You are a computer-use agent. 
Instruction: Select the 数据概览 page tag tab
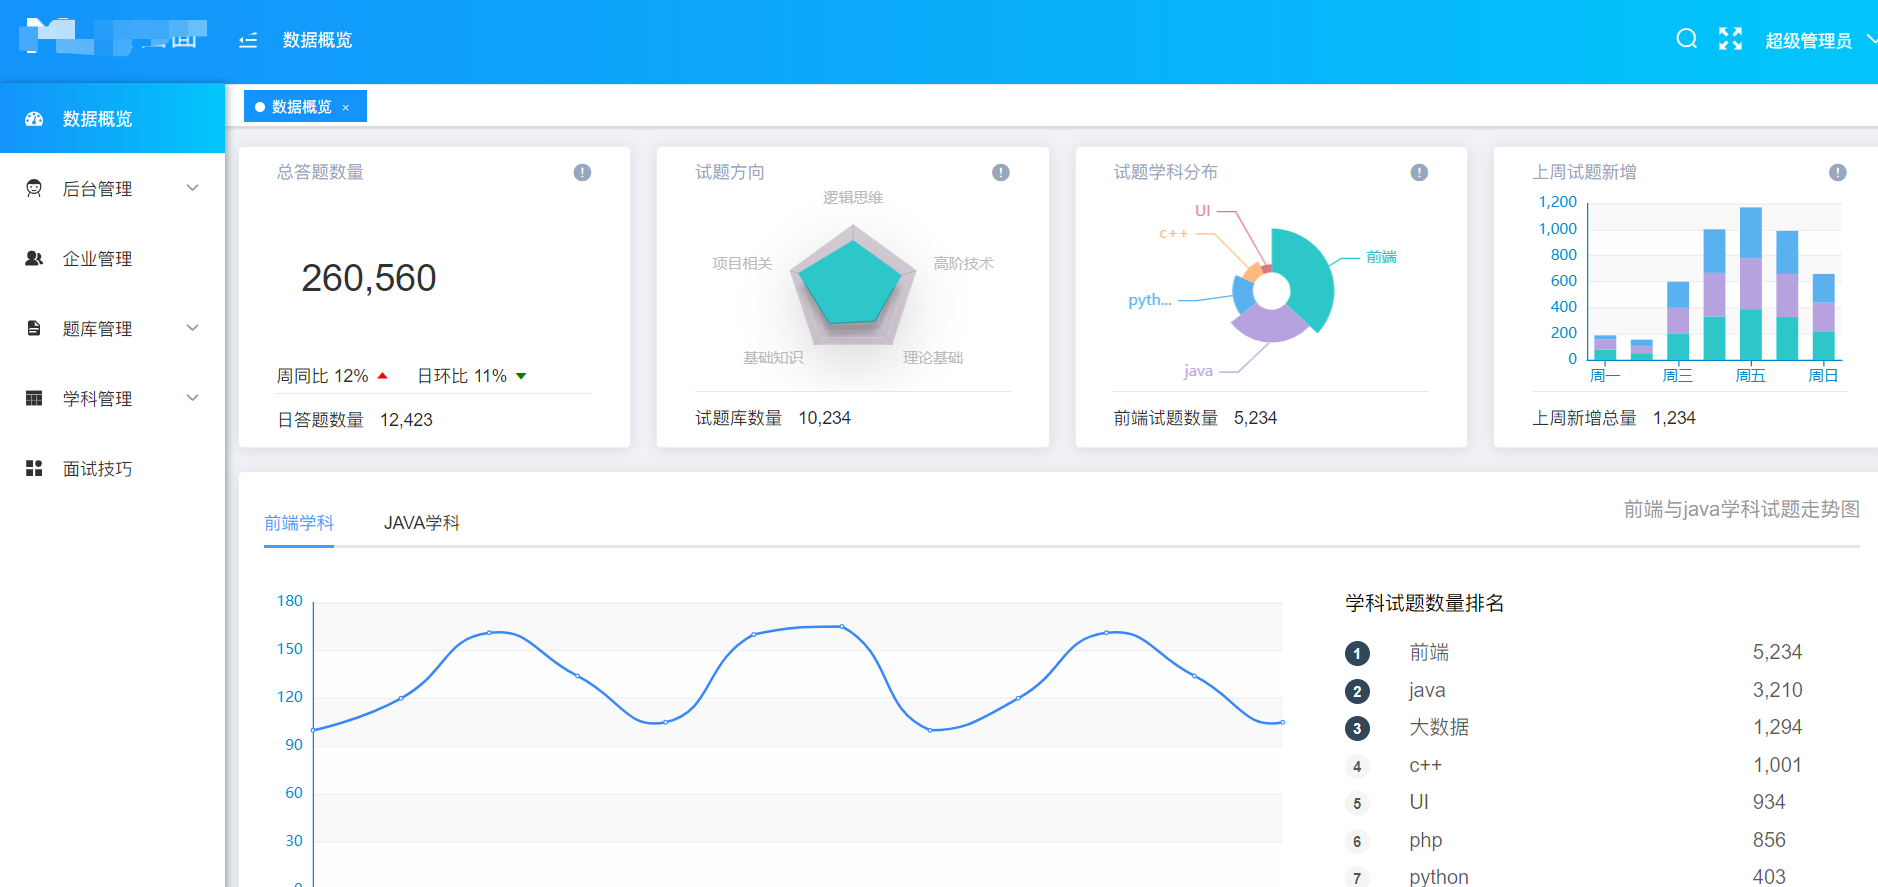coord(305,107)
